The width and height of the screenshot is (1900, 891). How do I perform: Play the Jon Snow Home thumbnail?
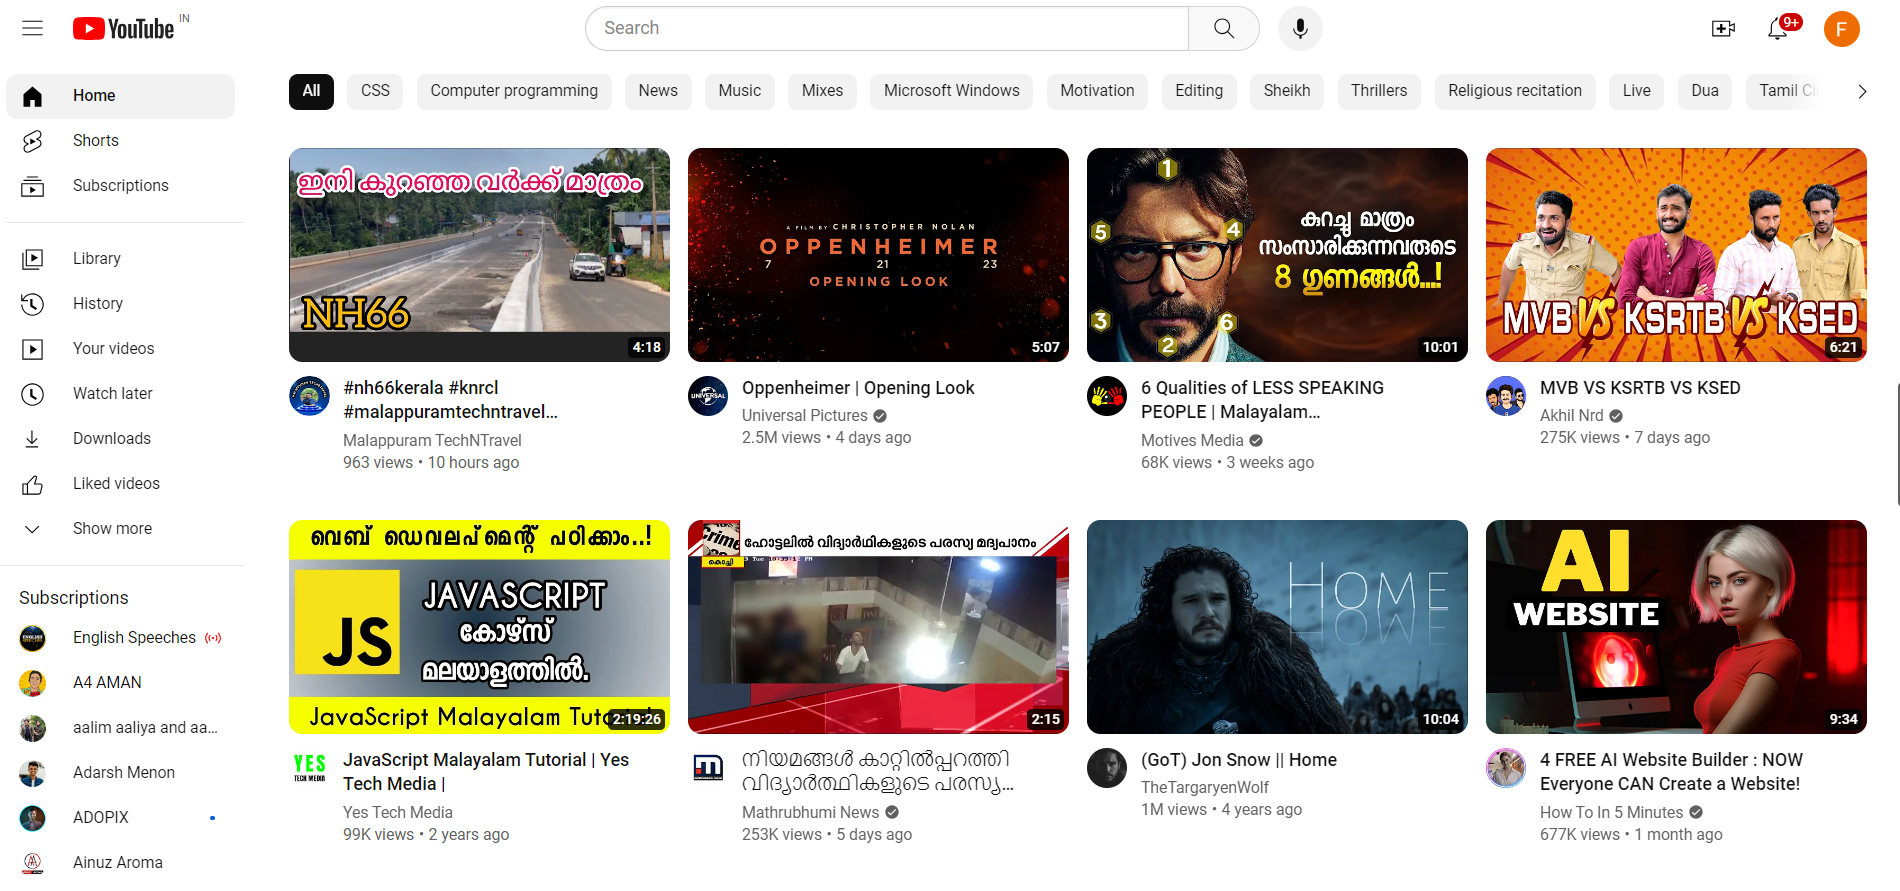[x=1277, y=627]
